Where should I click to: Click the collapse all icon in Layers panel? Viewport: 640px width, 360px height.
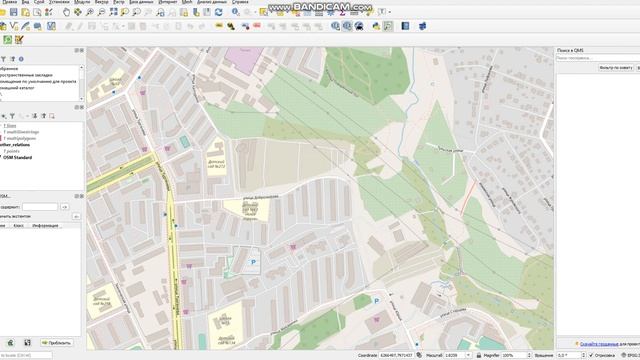pyautogui.click(x=43, y=116)
